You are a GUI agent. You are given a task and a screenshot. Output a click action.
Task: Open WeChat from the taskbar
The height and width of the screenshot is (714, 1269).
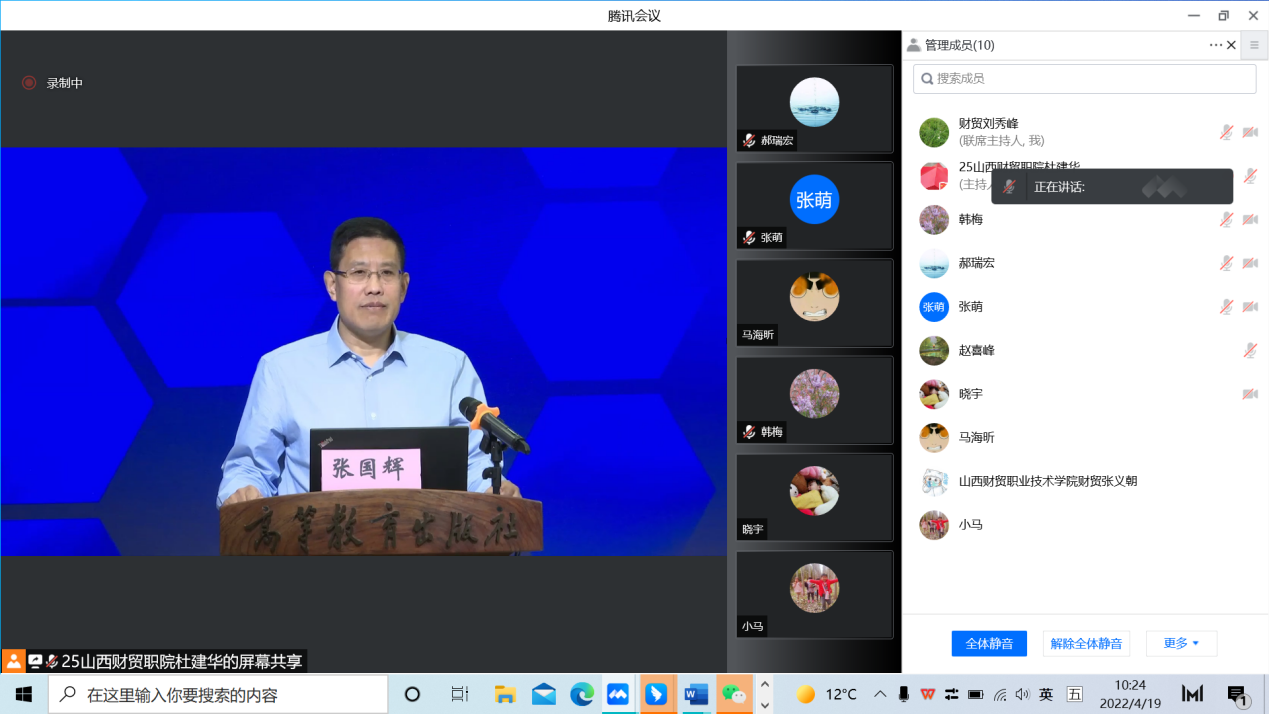tap(734, 694)
